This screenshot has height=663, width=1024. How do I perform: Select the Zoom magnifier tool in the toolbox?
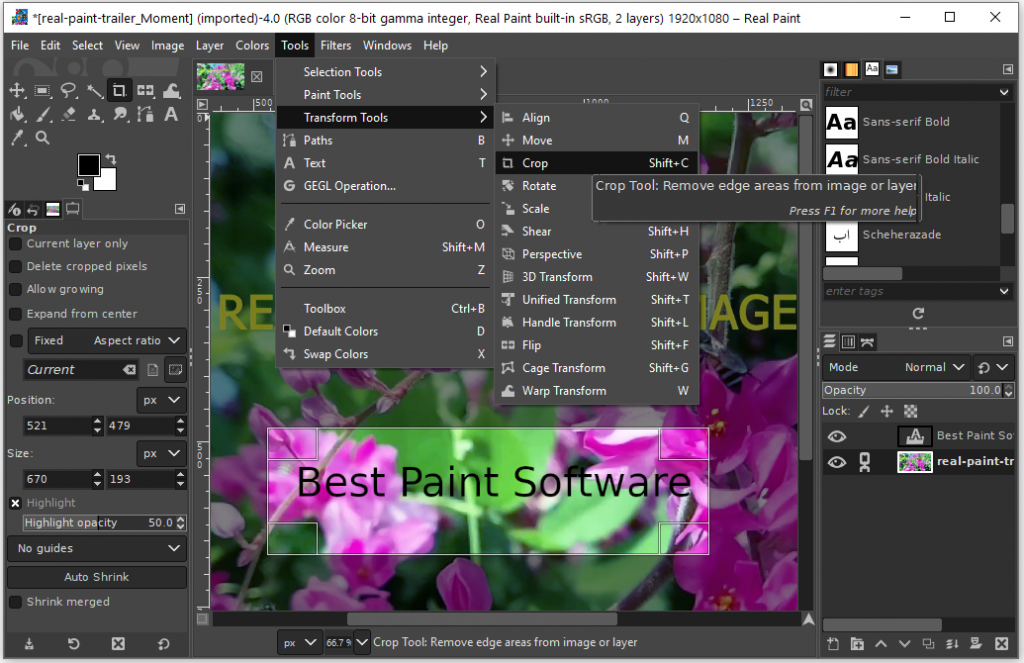tap(42, 138)
